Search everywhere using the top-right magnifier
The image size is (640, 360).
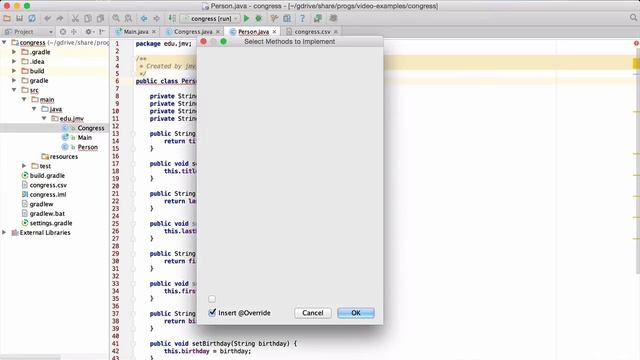point(633,18)
